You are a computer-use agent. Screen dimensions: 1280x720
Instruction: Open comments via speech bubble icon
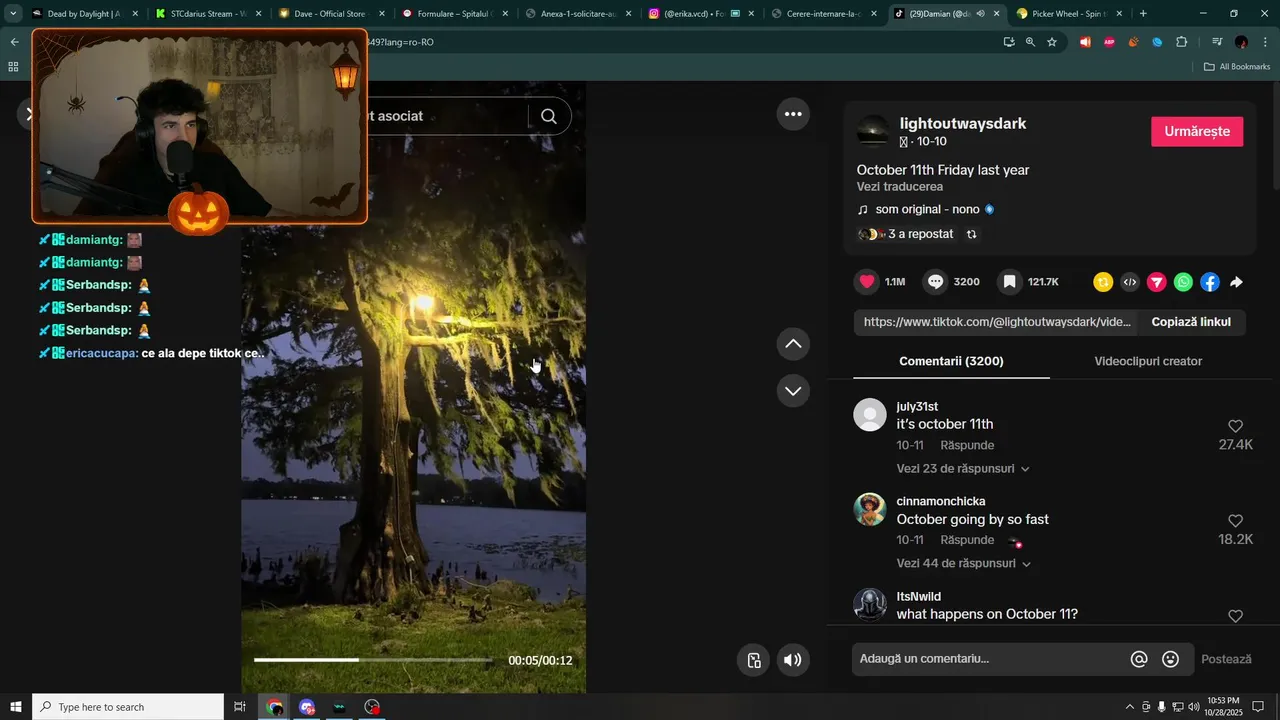pyautogui.click(x=935, y=282)
